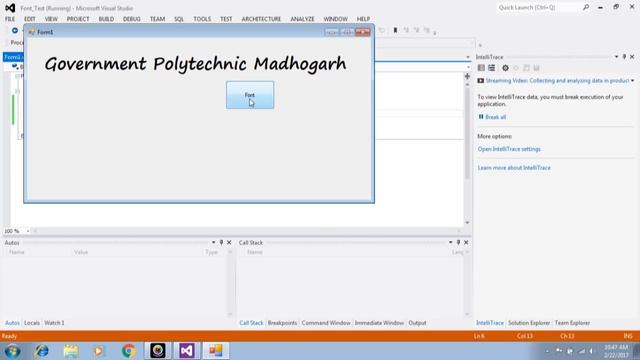
Task: Click the bookmark toolbar icon
Action: (x=395, y=30)
